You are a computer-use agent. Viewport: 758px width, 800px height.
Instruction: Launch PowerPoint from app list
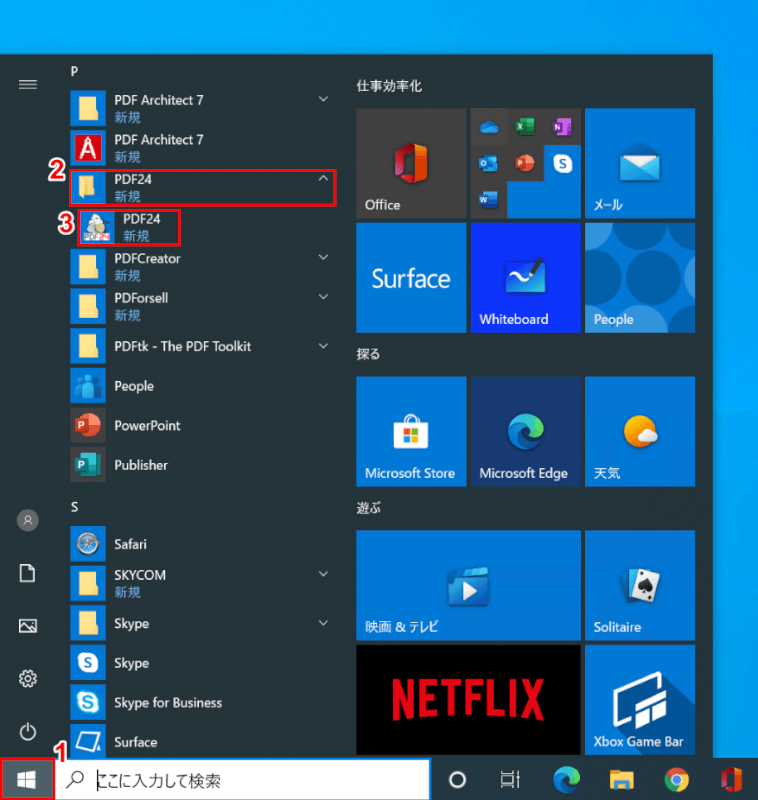[203, 425]
